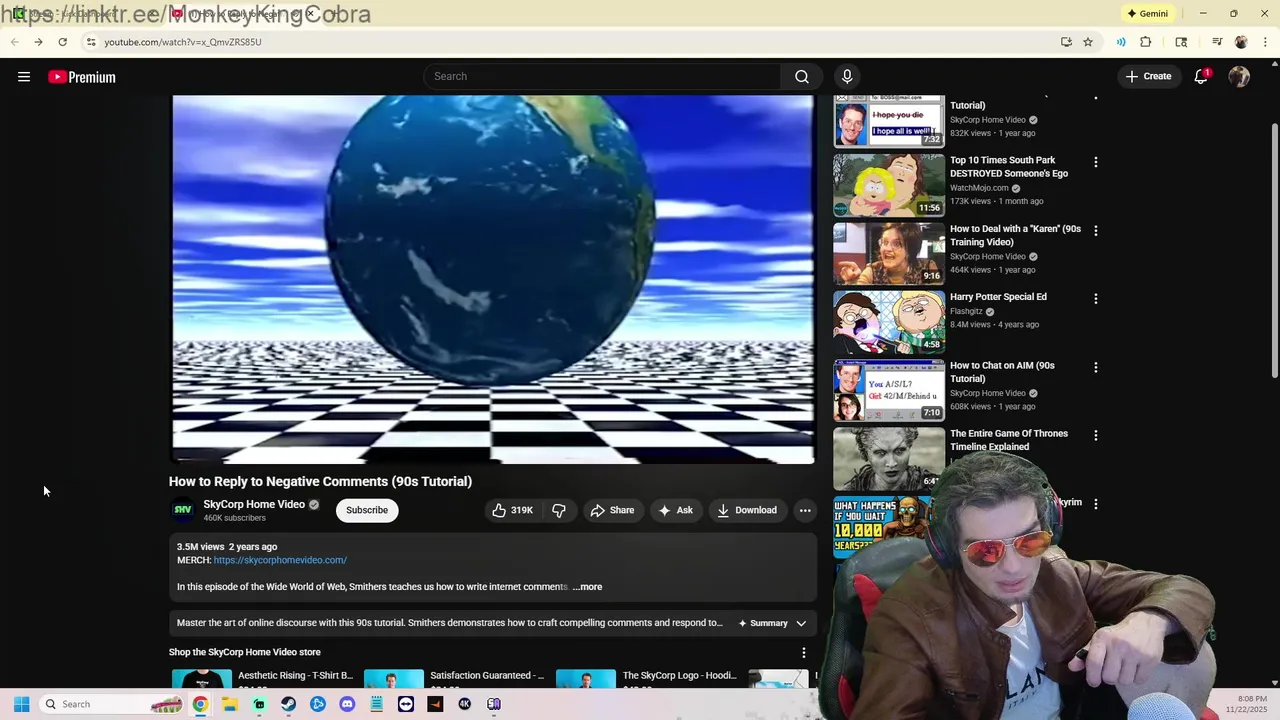This screenshot has width=1280, height=720.
Task: Focus the YouTube search field
Action: (x=603, y=76)
